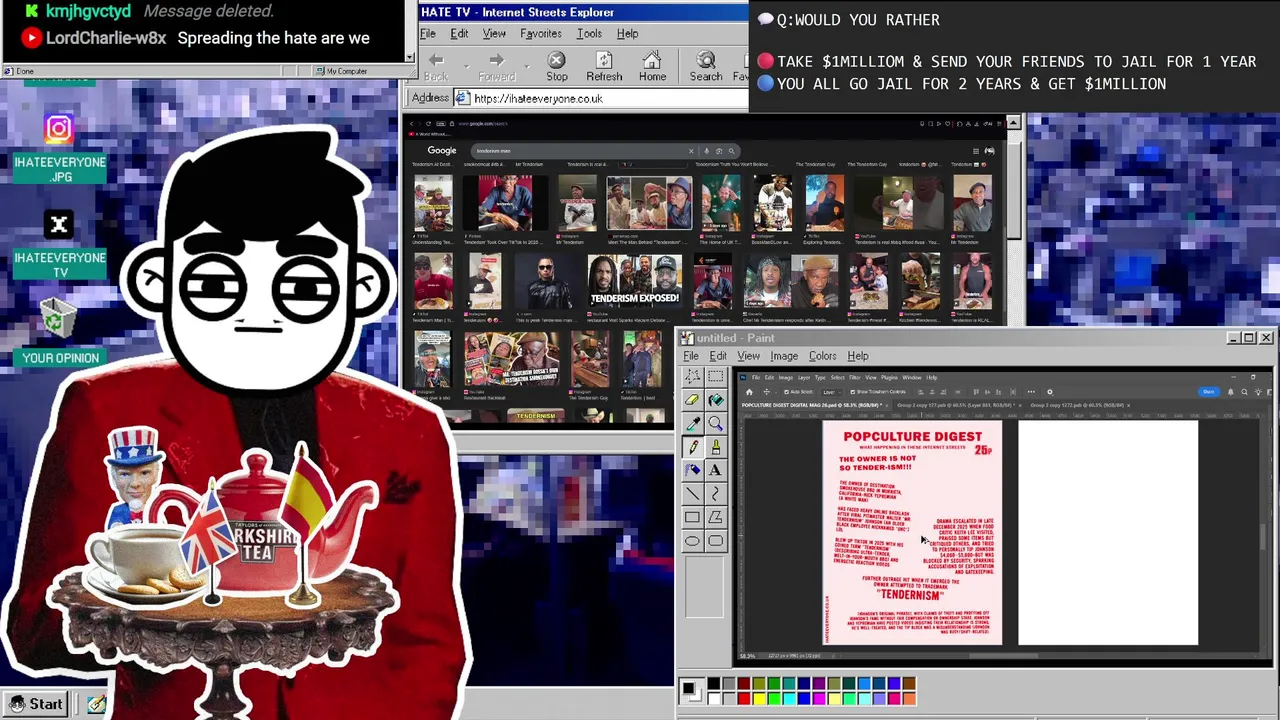Click the Google logo on the search page

(x=441, y=150)
